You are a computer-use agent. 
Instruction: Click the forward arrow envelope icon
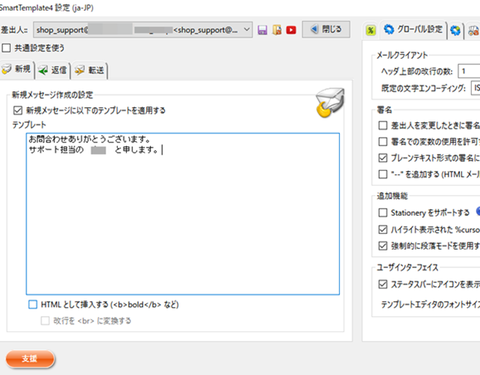(x=79, y=71)
